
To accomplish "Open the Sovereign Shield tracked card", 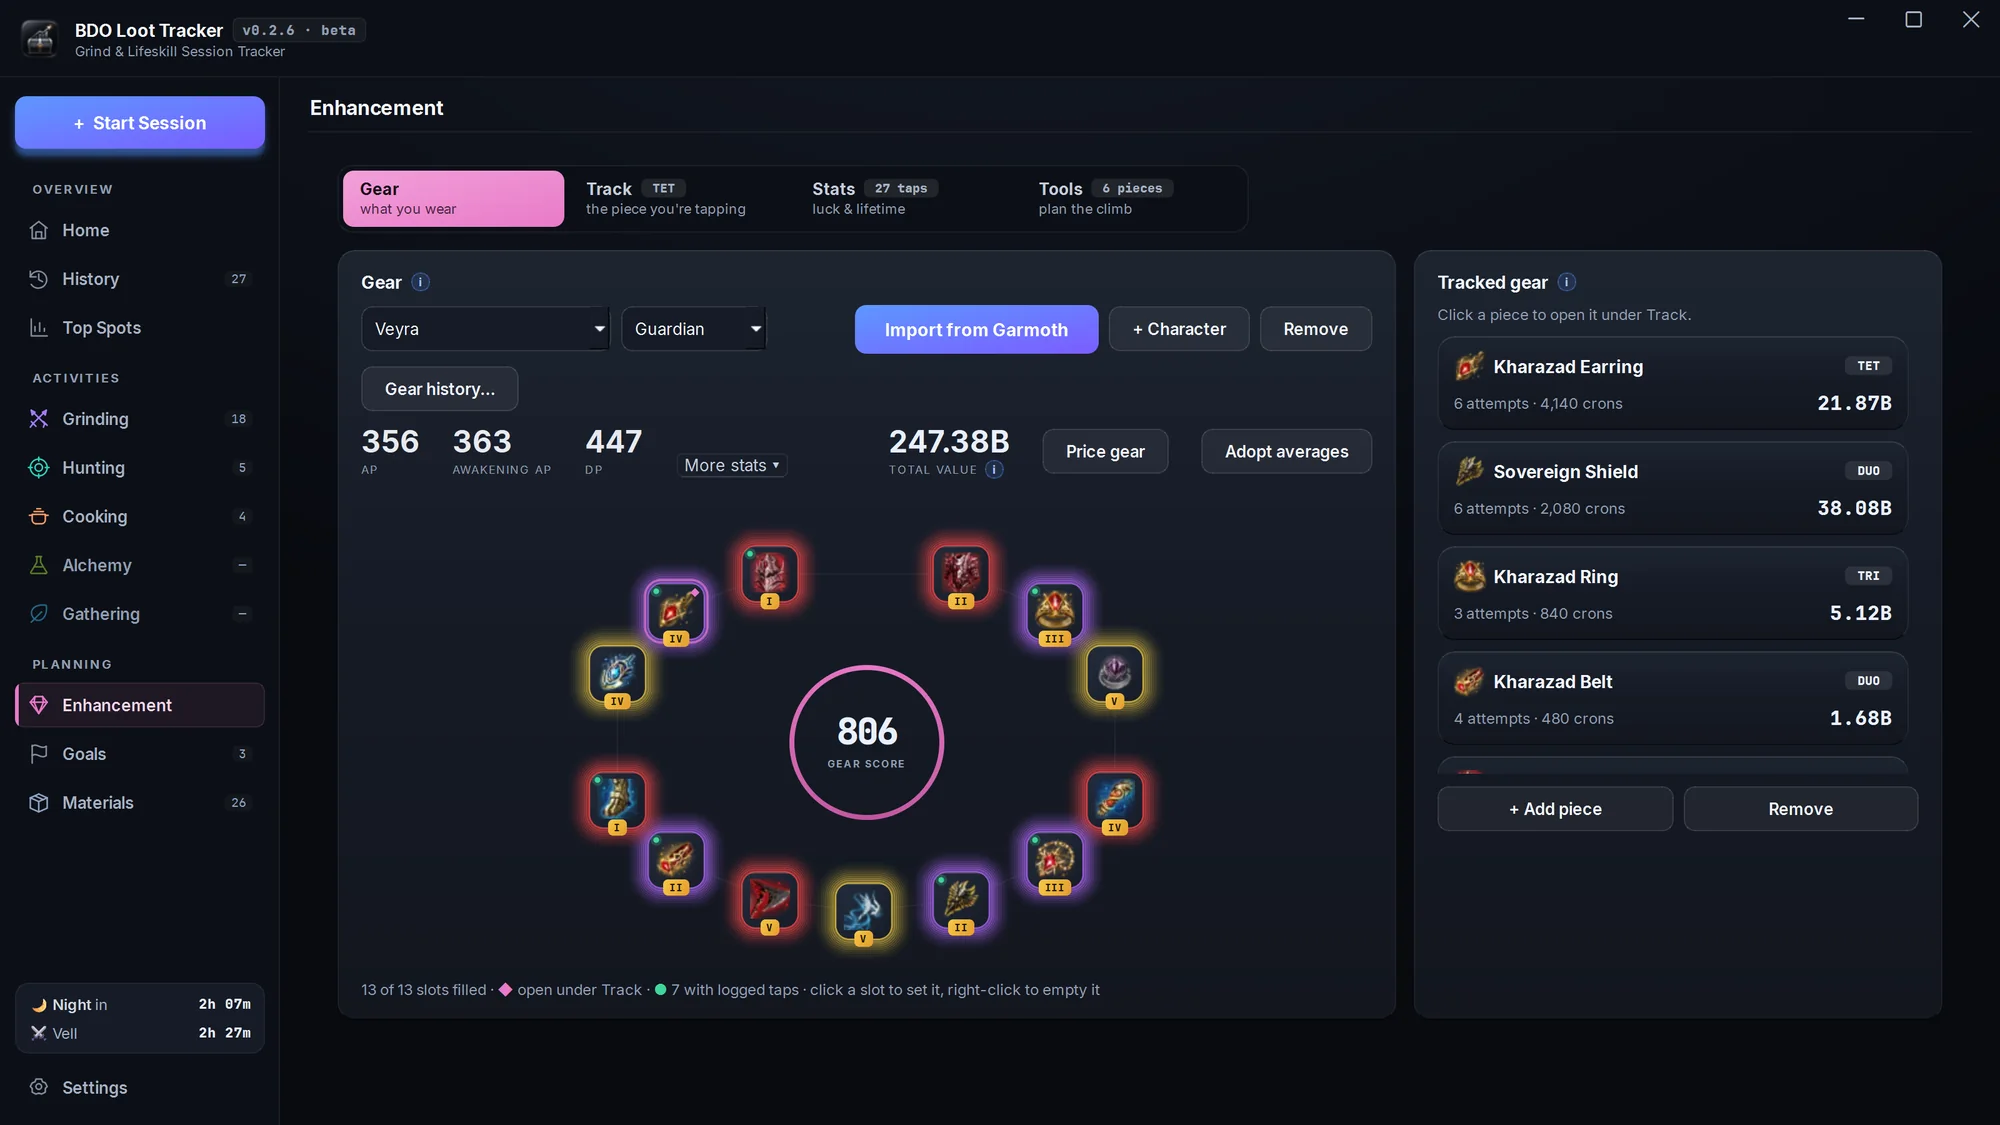I will coord(1672,489).
